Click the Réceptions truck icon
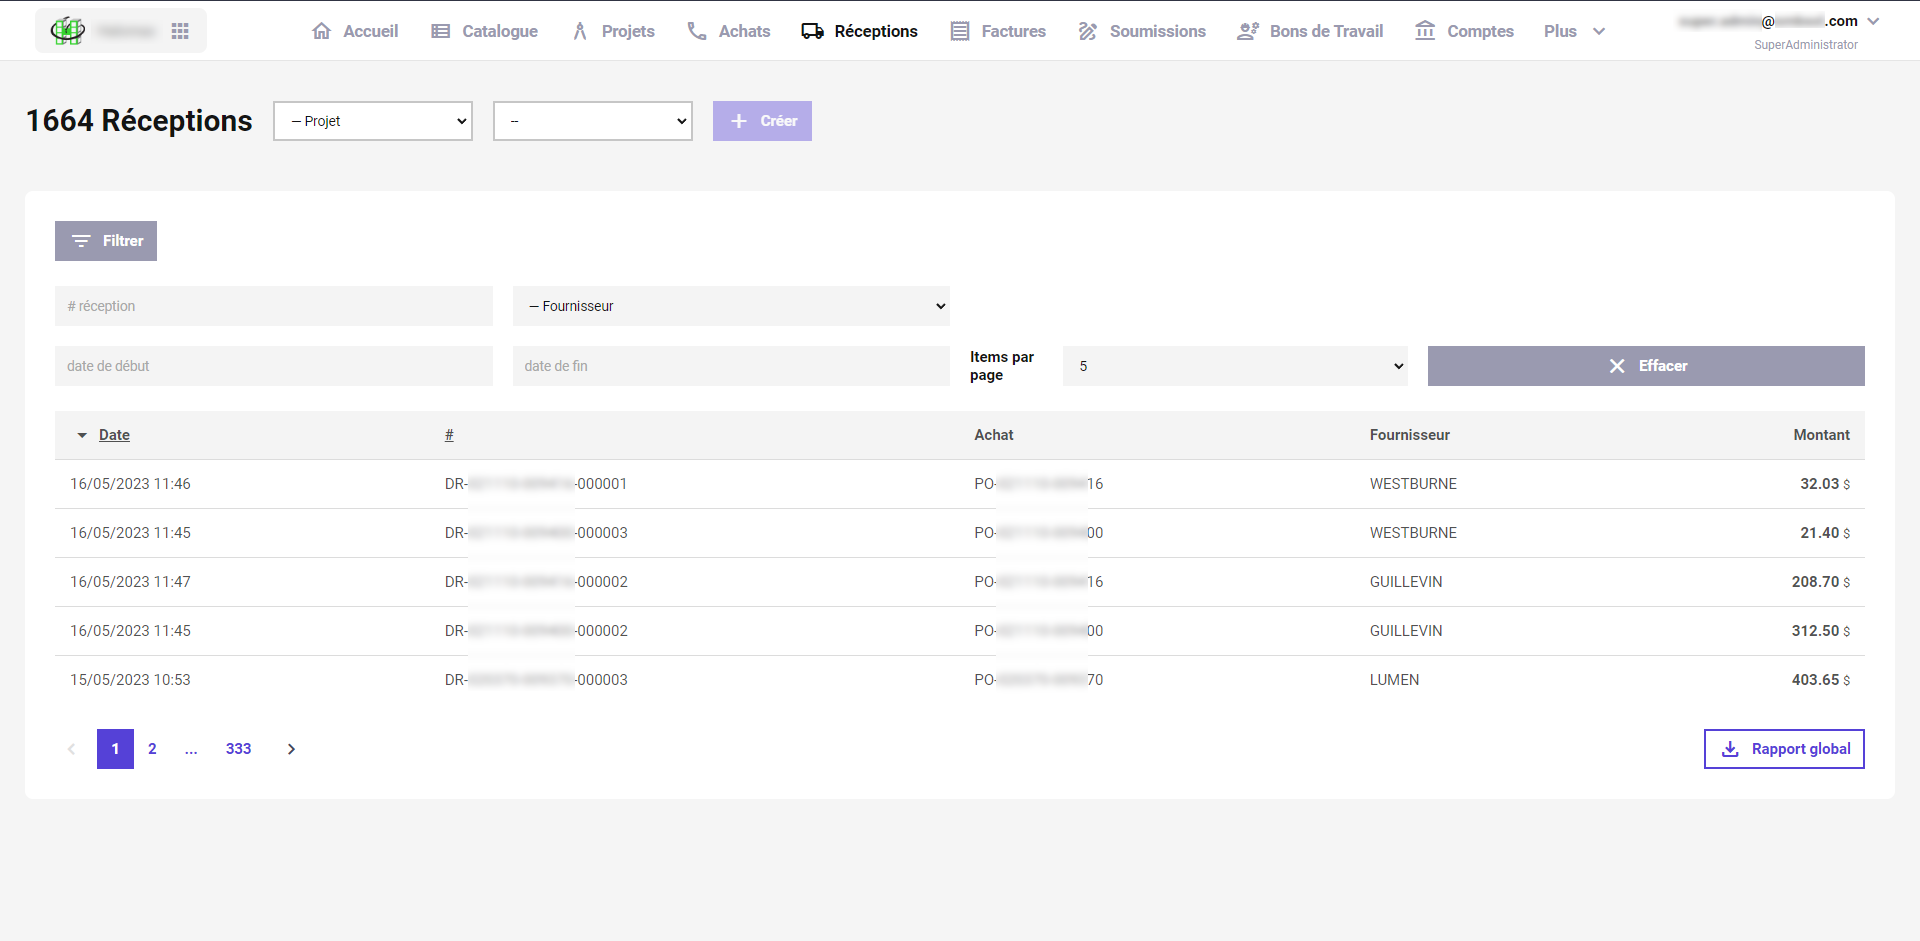The height and width of the screenshot is (941, 1920). (811, 31)
